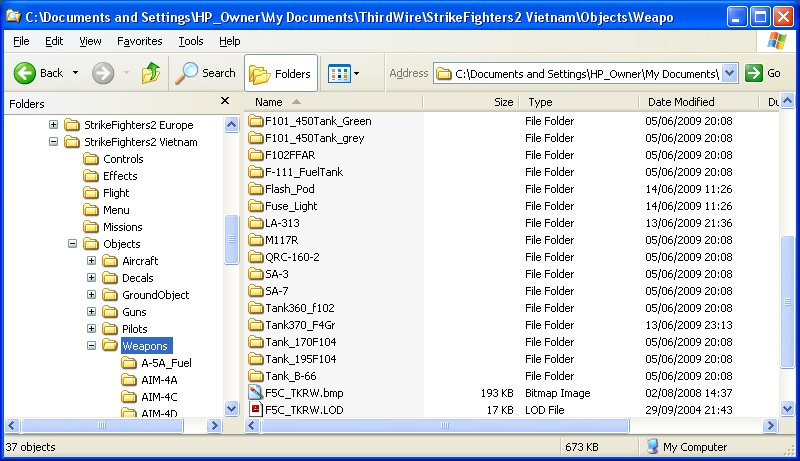Open the File menu

[21, 41]
